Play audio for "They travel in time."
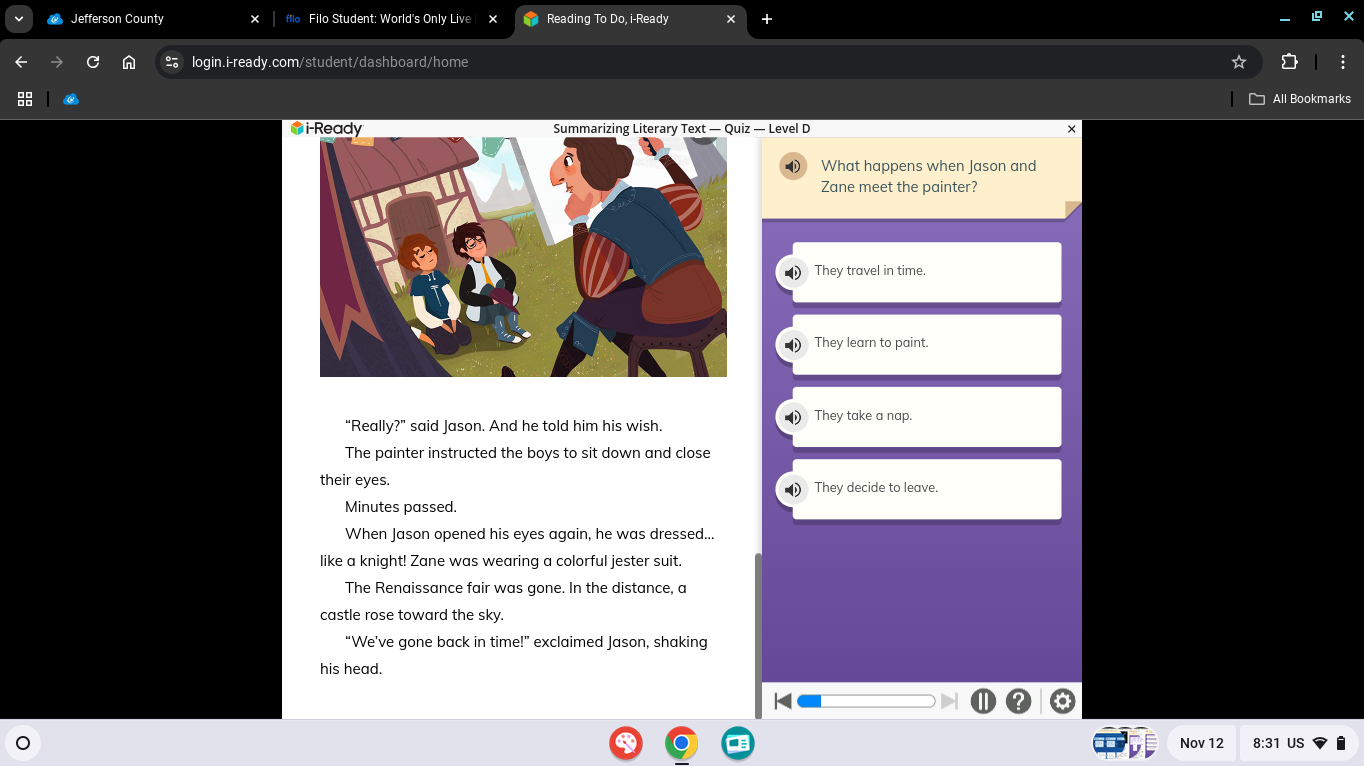The height and width of the screenshot is (766, 1364). [x=793, y=272]
